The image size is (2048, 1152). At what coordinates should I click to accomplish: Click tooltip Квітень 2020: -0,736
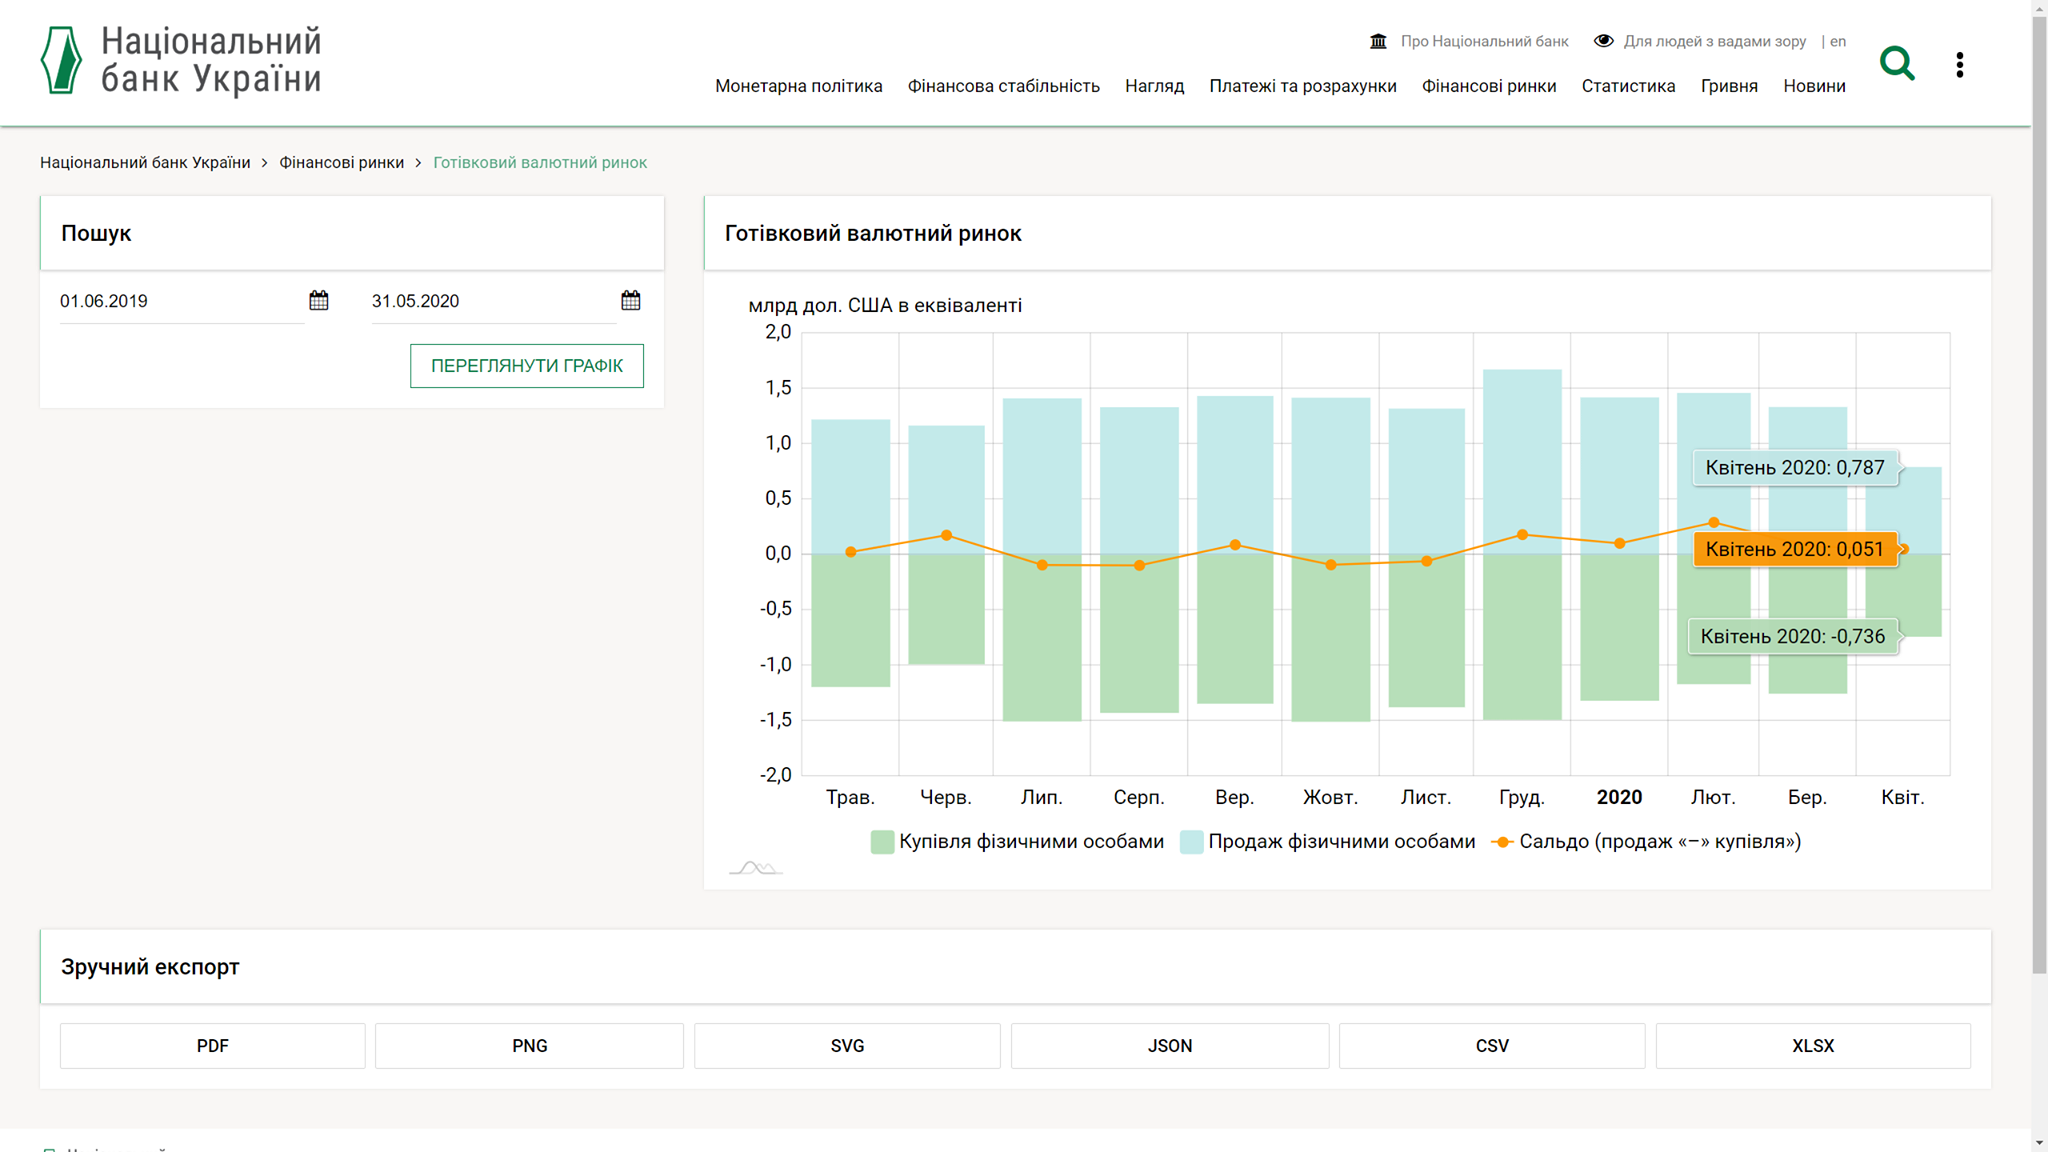coord(1792,636)
